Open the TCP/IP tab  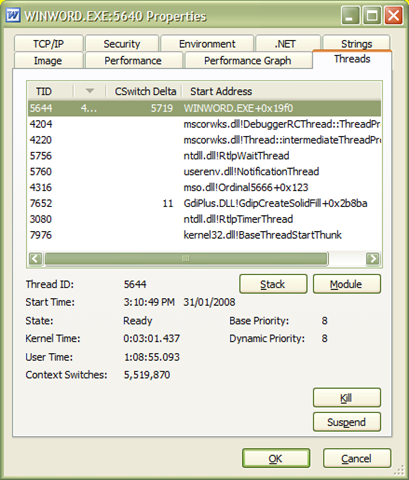point(48,44)
